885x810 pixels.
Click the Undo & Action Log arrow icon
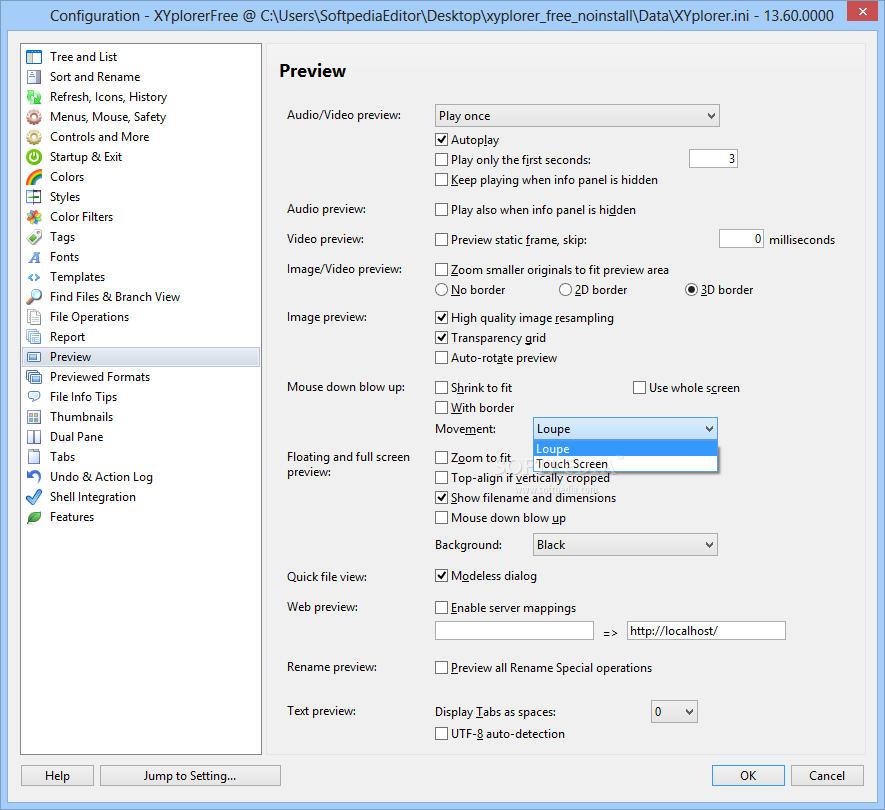pos(34,477)
